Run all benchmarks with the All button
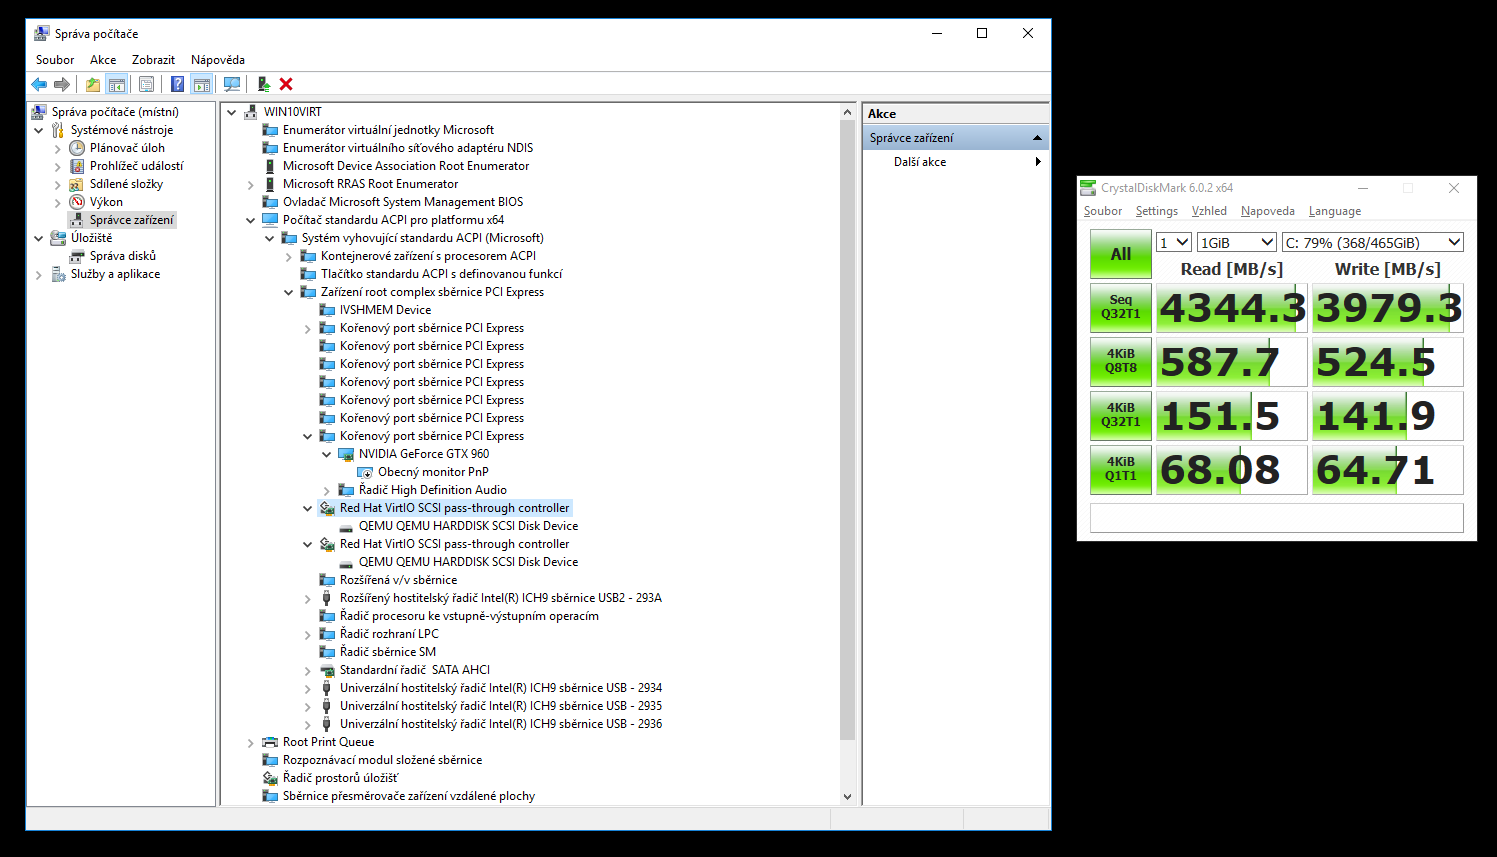Screen dimensions: 1497x857 [x=1120, y=254]
